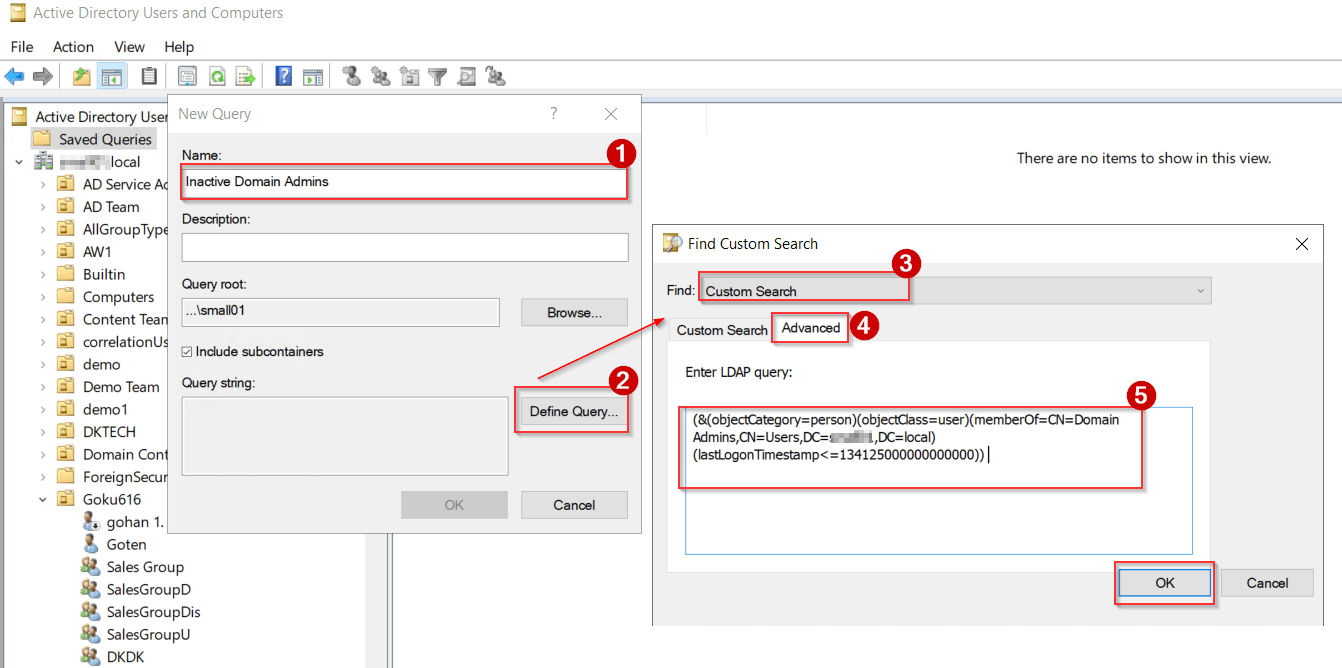The height and width of the screenshot is (668, 1342).
Task: Expand the AW1 node
Action: (43, 252)
